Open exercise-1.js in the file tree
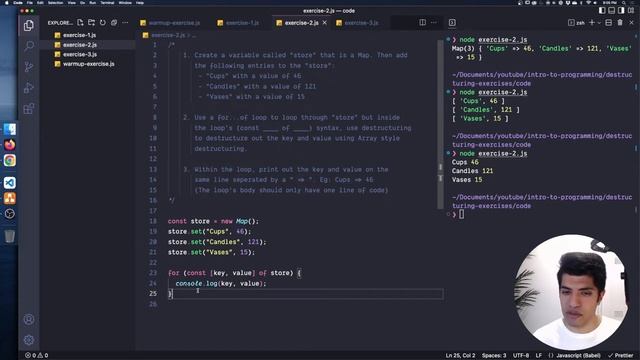The image size is (640, 360). point(79,35)
